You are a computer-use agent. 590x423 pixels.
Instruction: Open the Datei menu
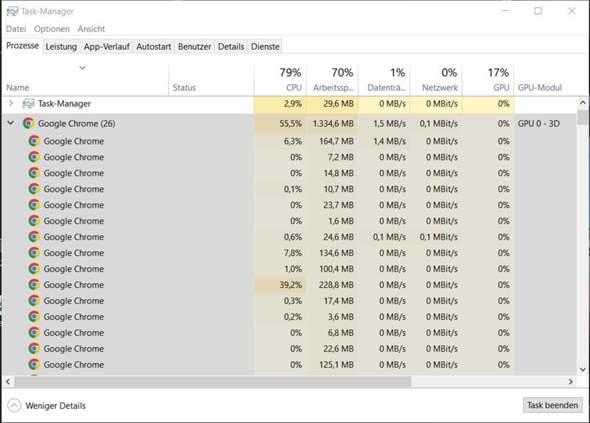(x=16, y=29)
